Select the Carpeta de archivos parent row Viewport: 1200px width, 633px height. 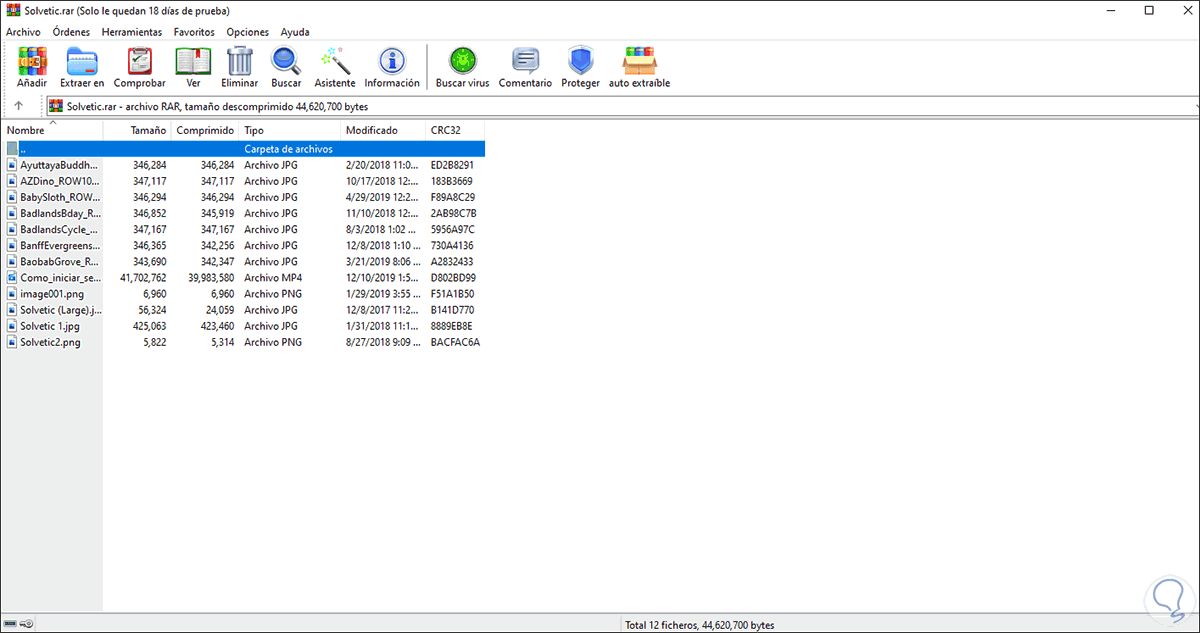[244, 149]
